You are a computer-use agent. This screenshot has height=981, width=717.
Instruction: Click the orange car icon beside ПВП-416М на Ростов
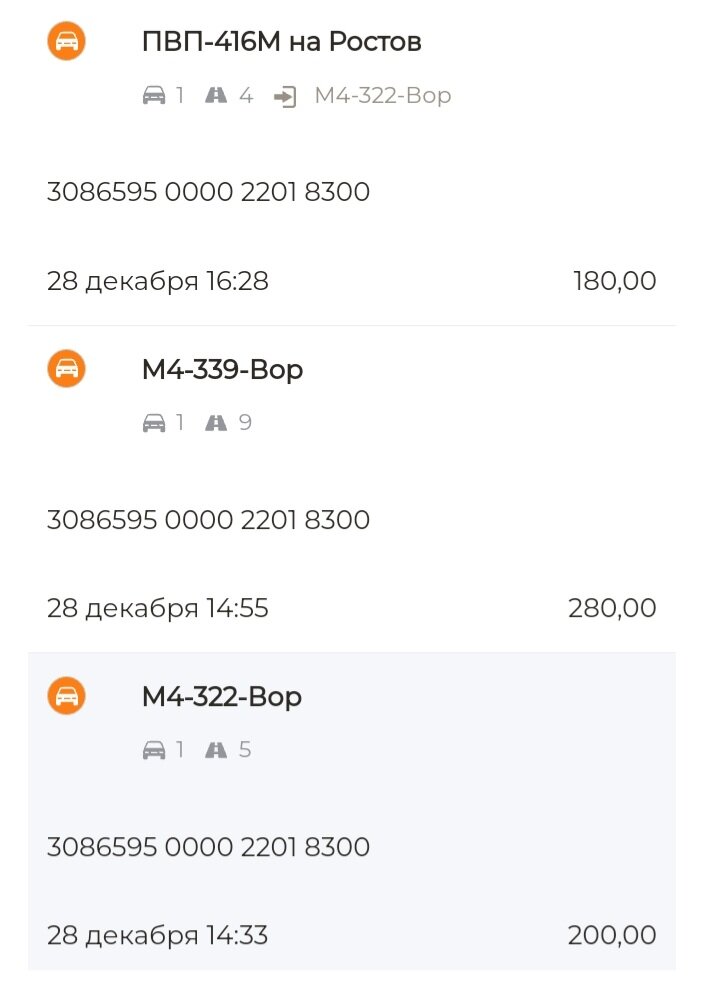click(x=66, y=42)
